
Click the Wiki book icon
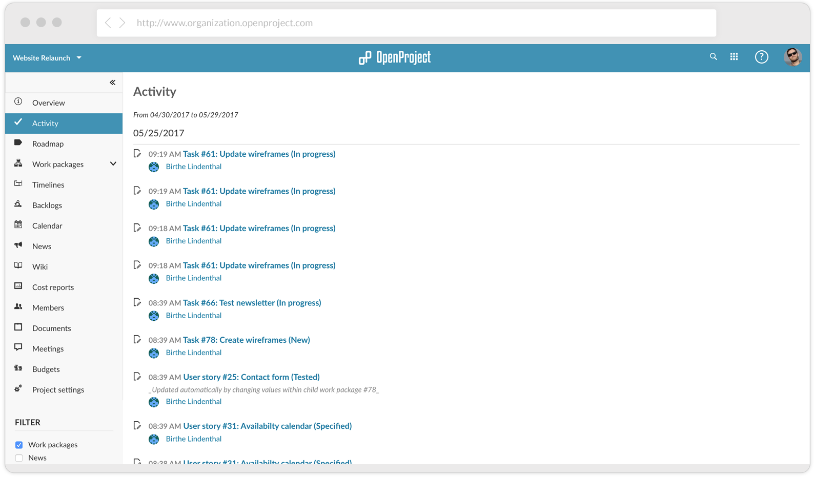pyautogui.click(x=18, y=266)
